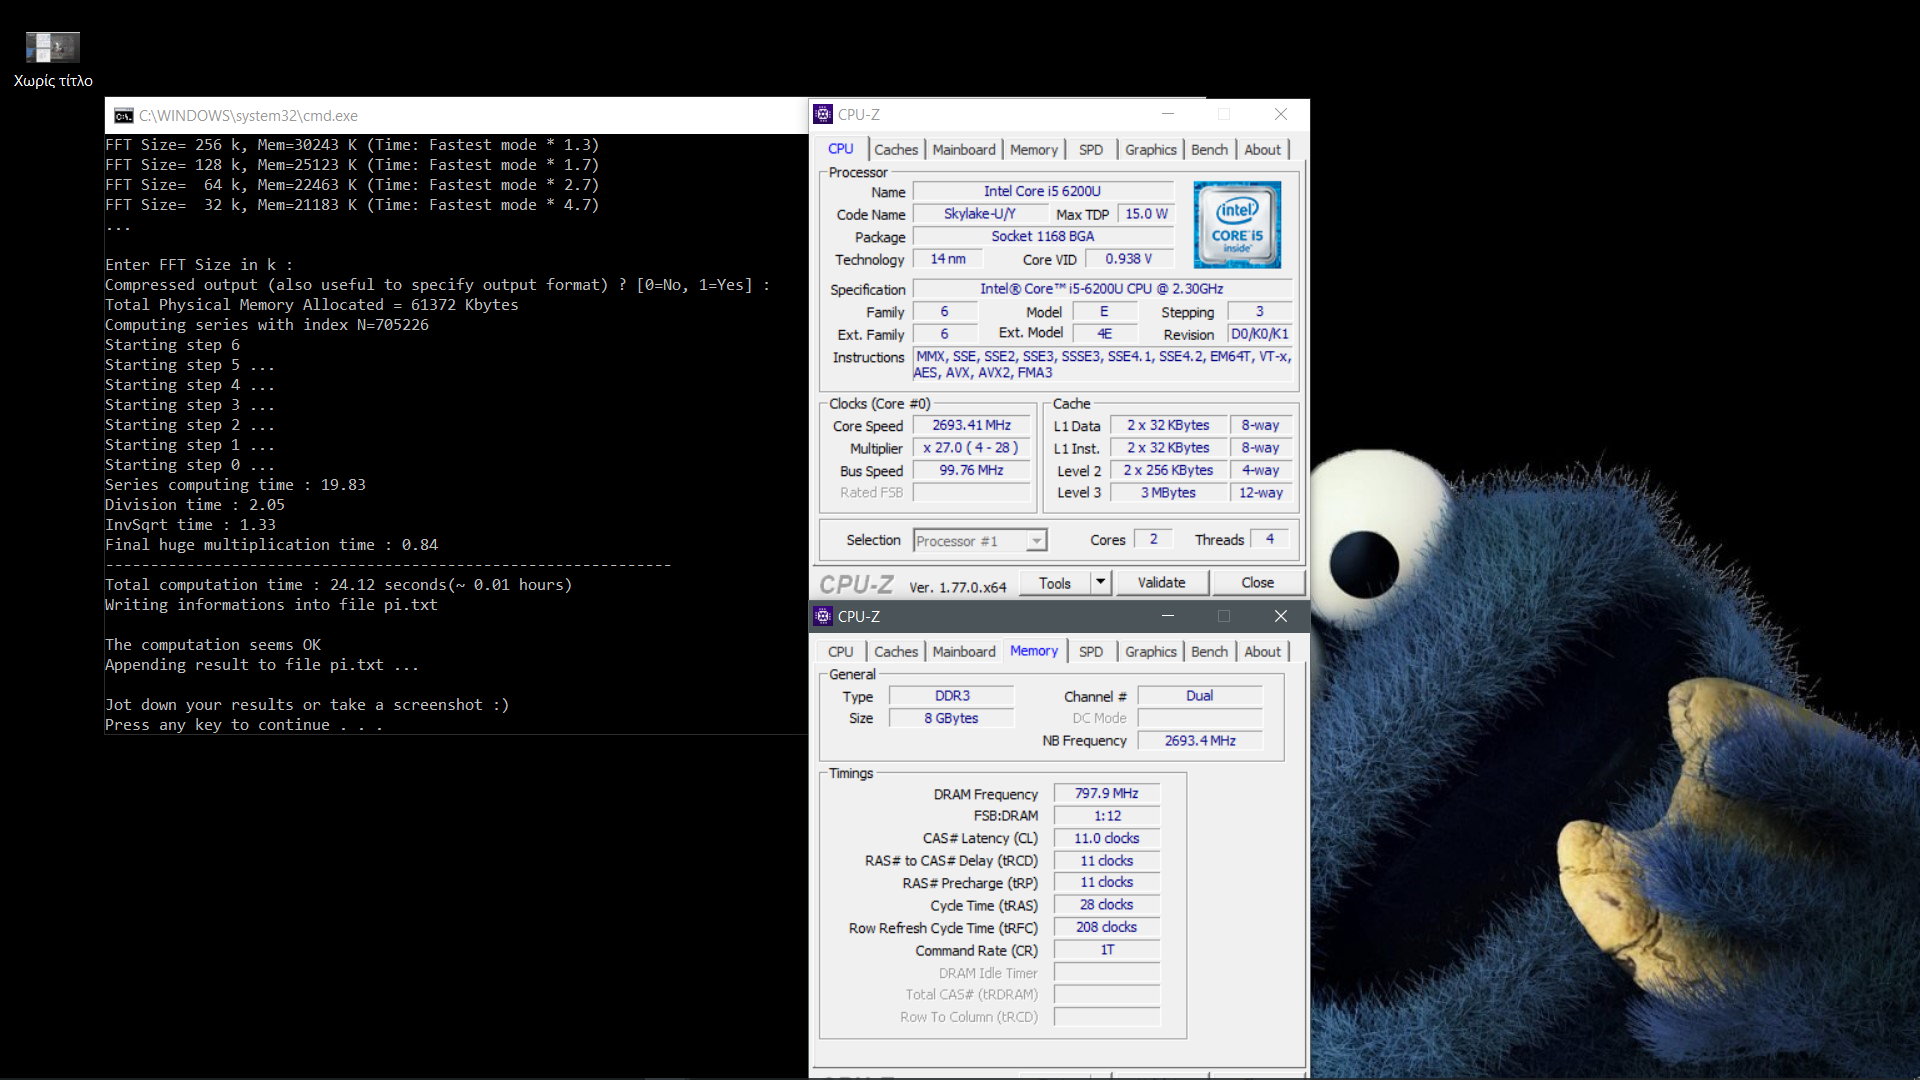This screenshot has height=1080, width=1920.
Task: Switch to CPU tab in lower CPU-Z window
Action: click(841, 652)
